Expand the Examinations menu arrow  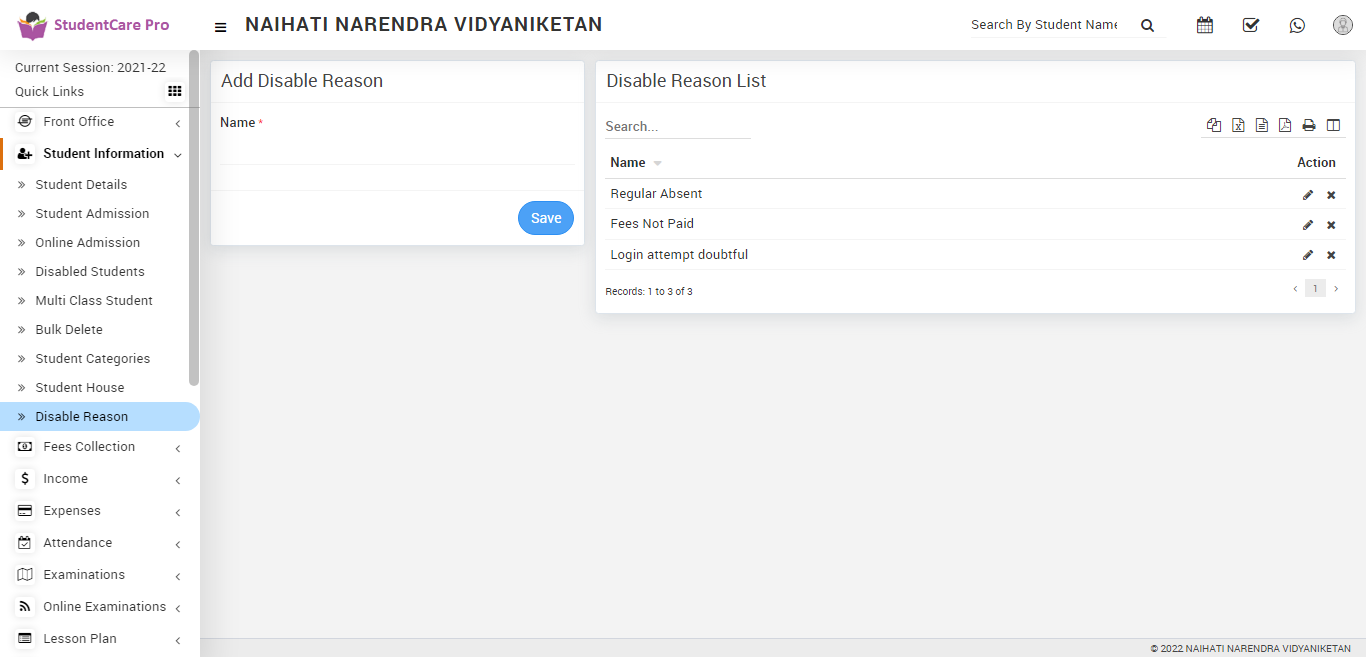point(177,576)
